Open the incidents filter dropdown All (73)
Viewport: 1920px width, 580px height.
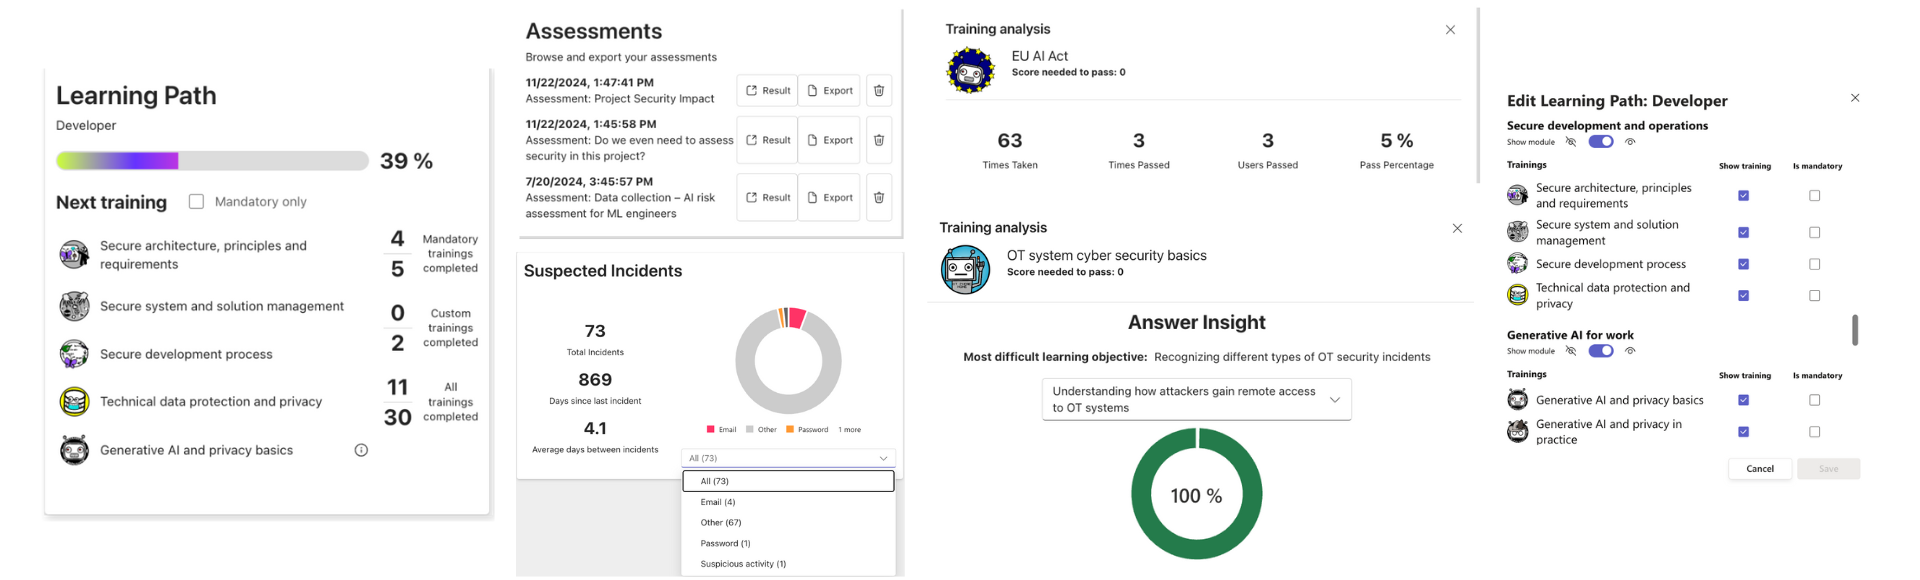coord(788,458)
